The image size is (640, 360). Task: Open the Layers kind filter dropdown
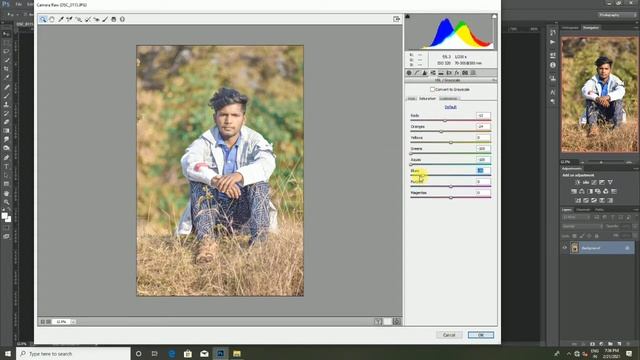click(576, 217)
